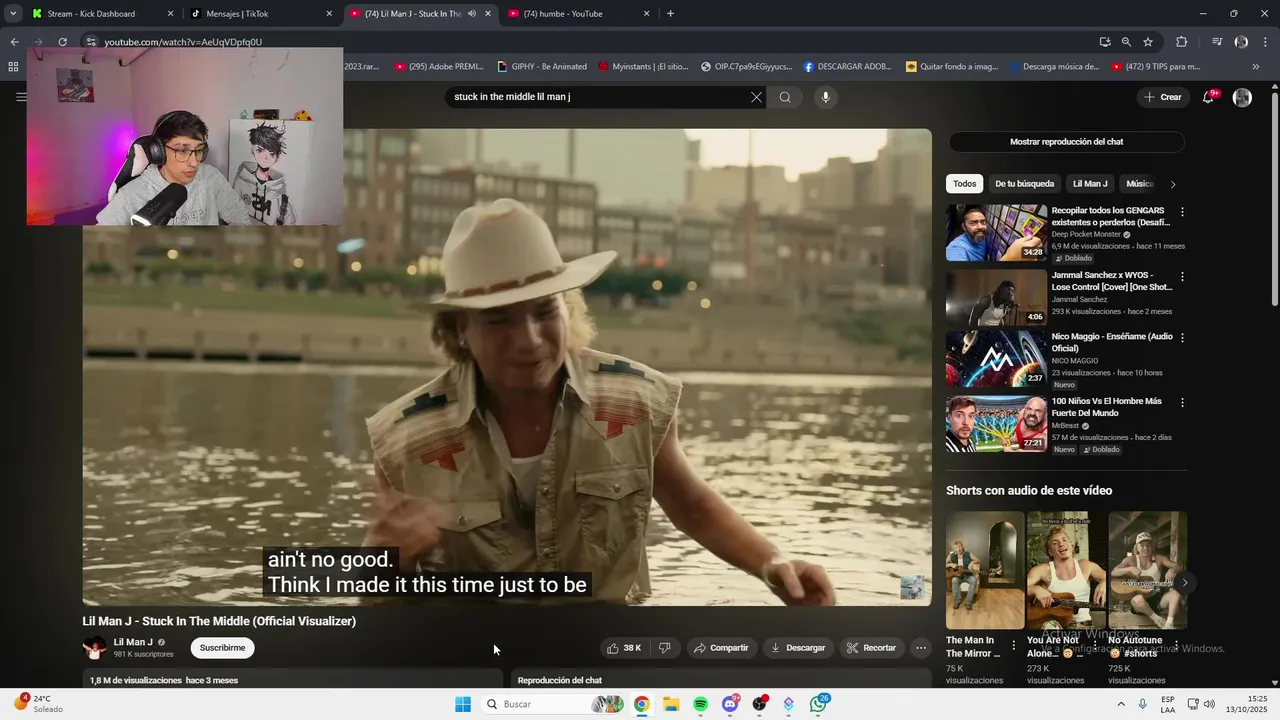Click the YouTube search magnifier button
This screenshot has height=720, width=1280.
(785, 97)
